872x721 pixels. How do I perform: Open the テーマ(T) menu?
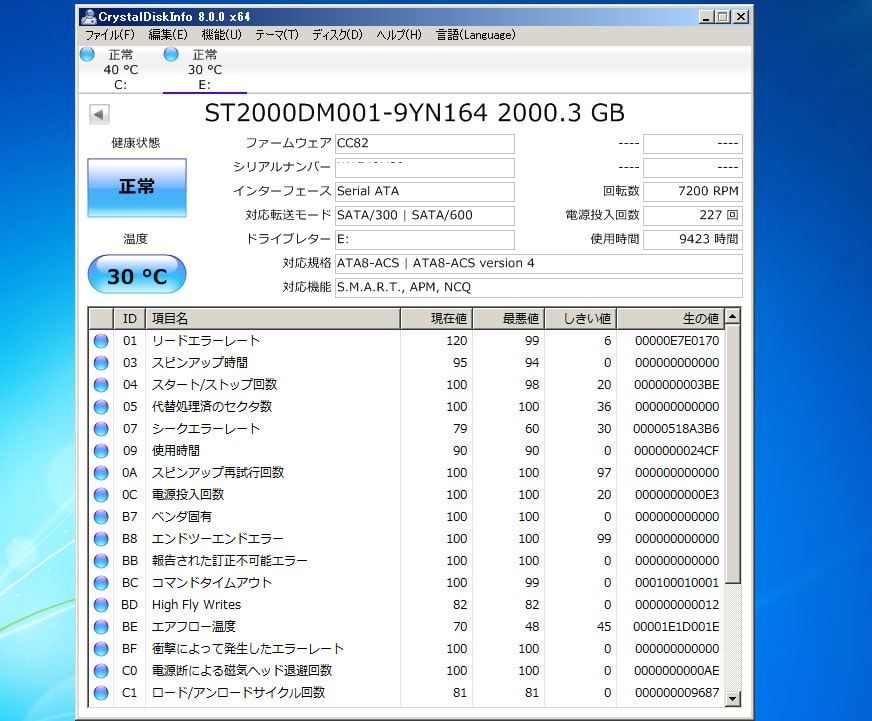pyautogui.click(x=276, y=35)
